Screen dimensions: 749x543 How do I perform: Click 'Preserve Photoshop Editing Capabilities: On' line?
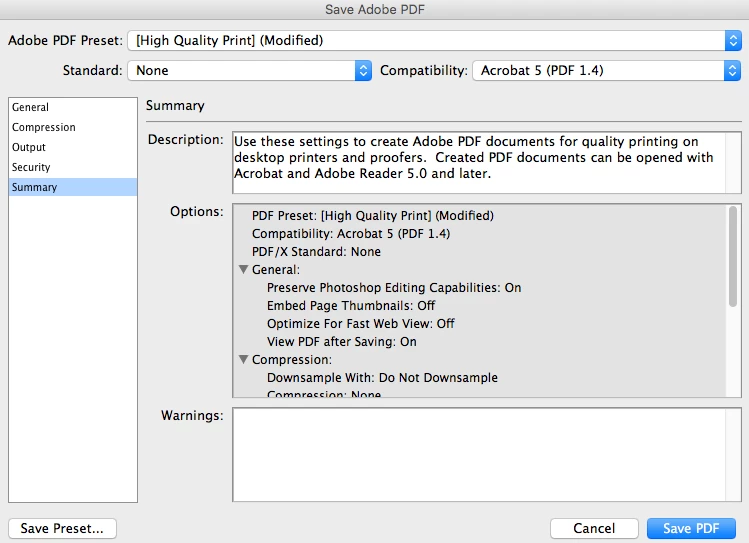(394, 287)
